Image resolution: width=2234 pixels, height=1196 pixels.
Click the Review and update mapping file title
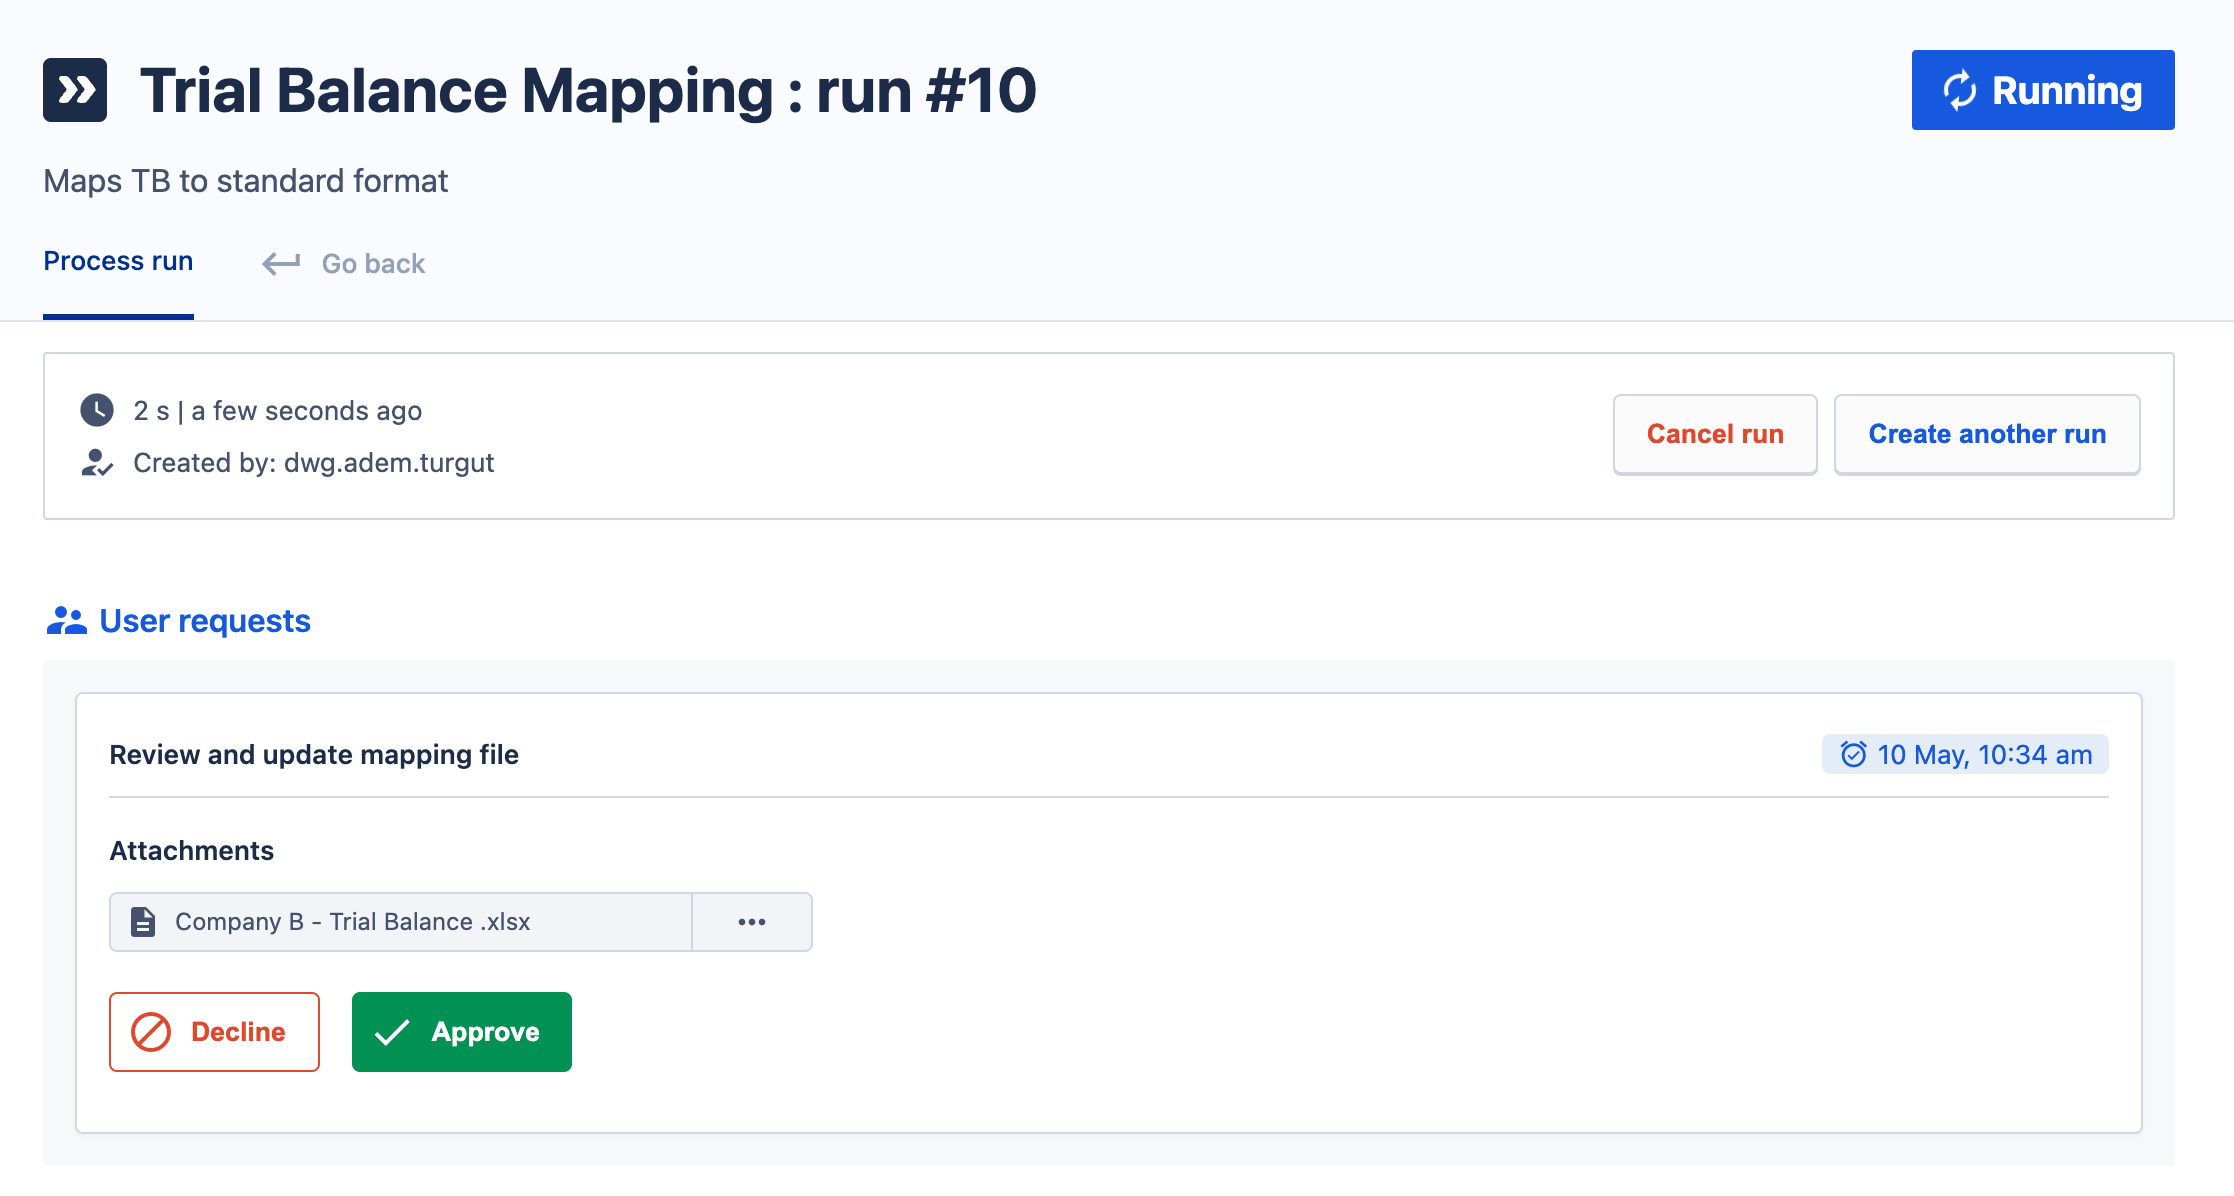(314, 754)
